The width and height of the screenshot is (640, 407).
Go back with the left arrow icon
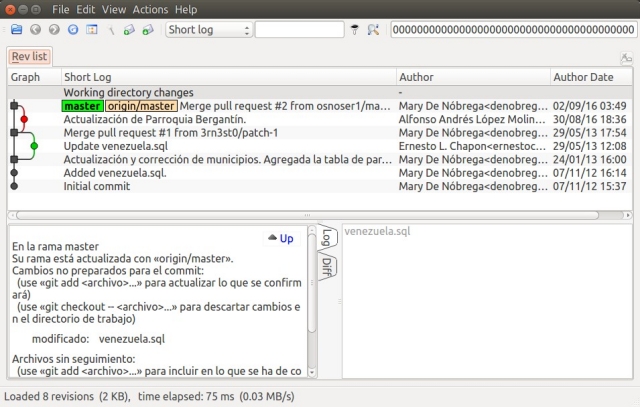coord(36,30)
